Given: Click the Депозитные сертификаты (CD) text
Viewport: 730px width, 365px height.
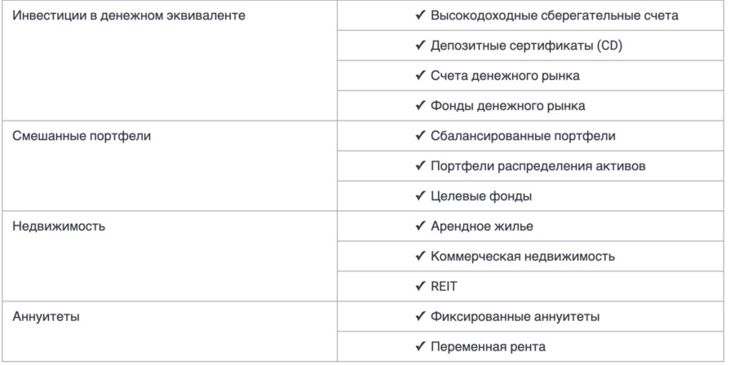Looking at the screenshot, I should pyautogui.click(x=527, y=46).
